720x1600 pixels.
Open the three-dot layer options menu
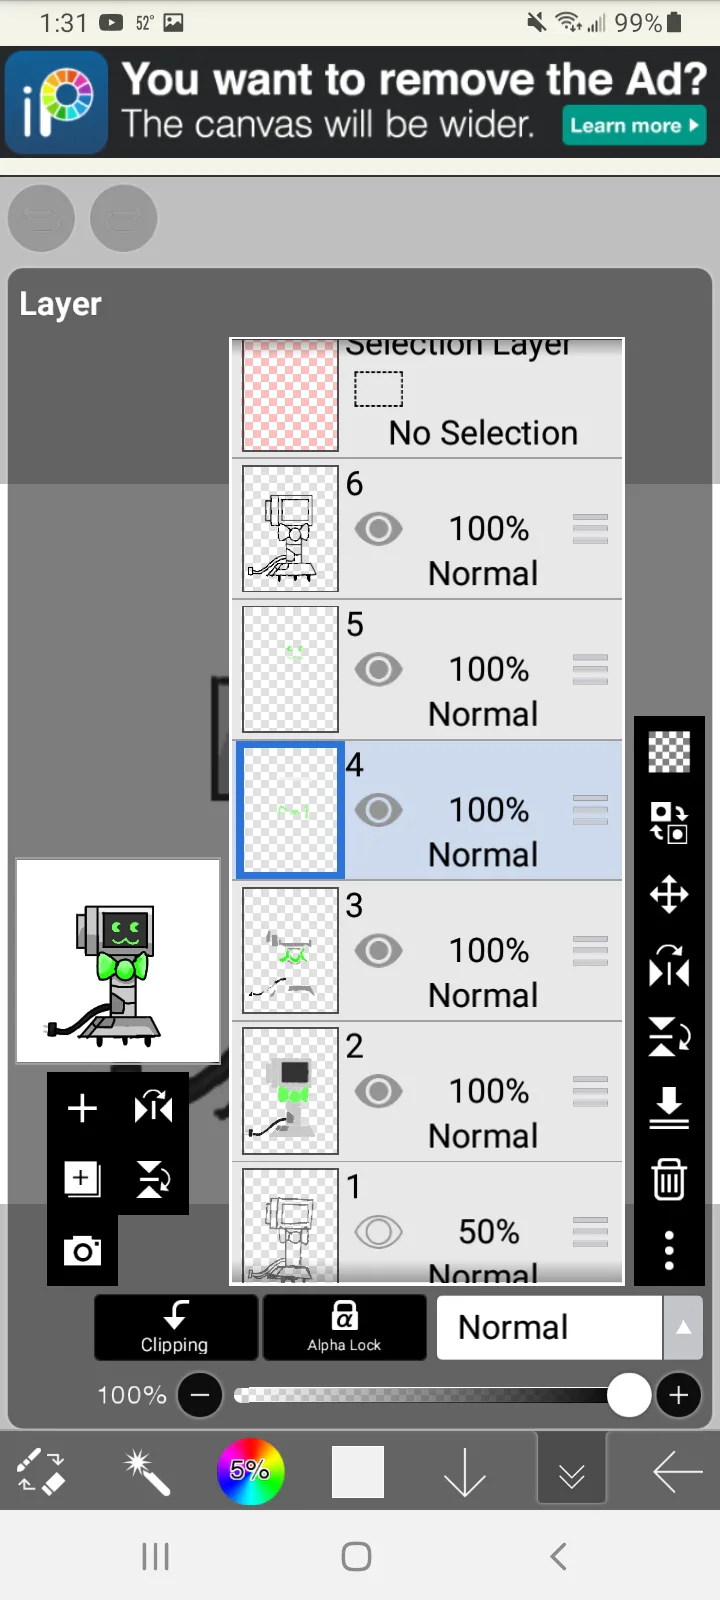pyautogui.click(x=669, y=1250)
